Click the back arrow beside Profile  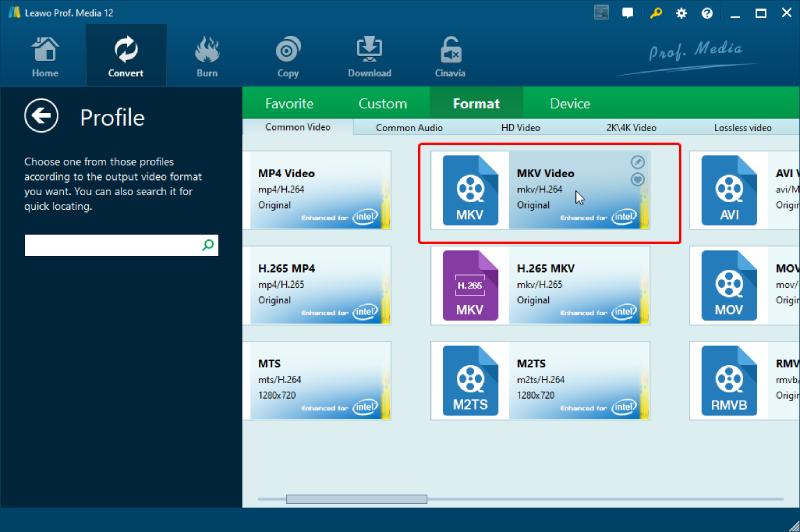click(41, 116)
